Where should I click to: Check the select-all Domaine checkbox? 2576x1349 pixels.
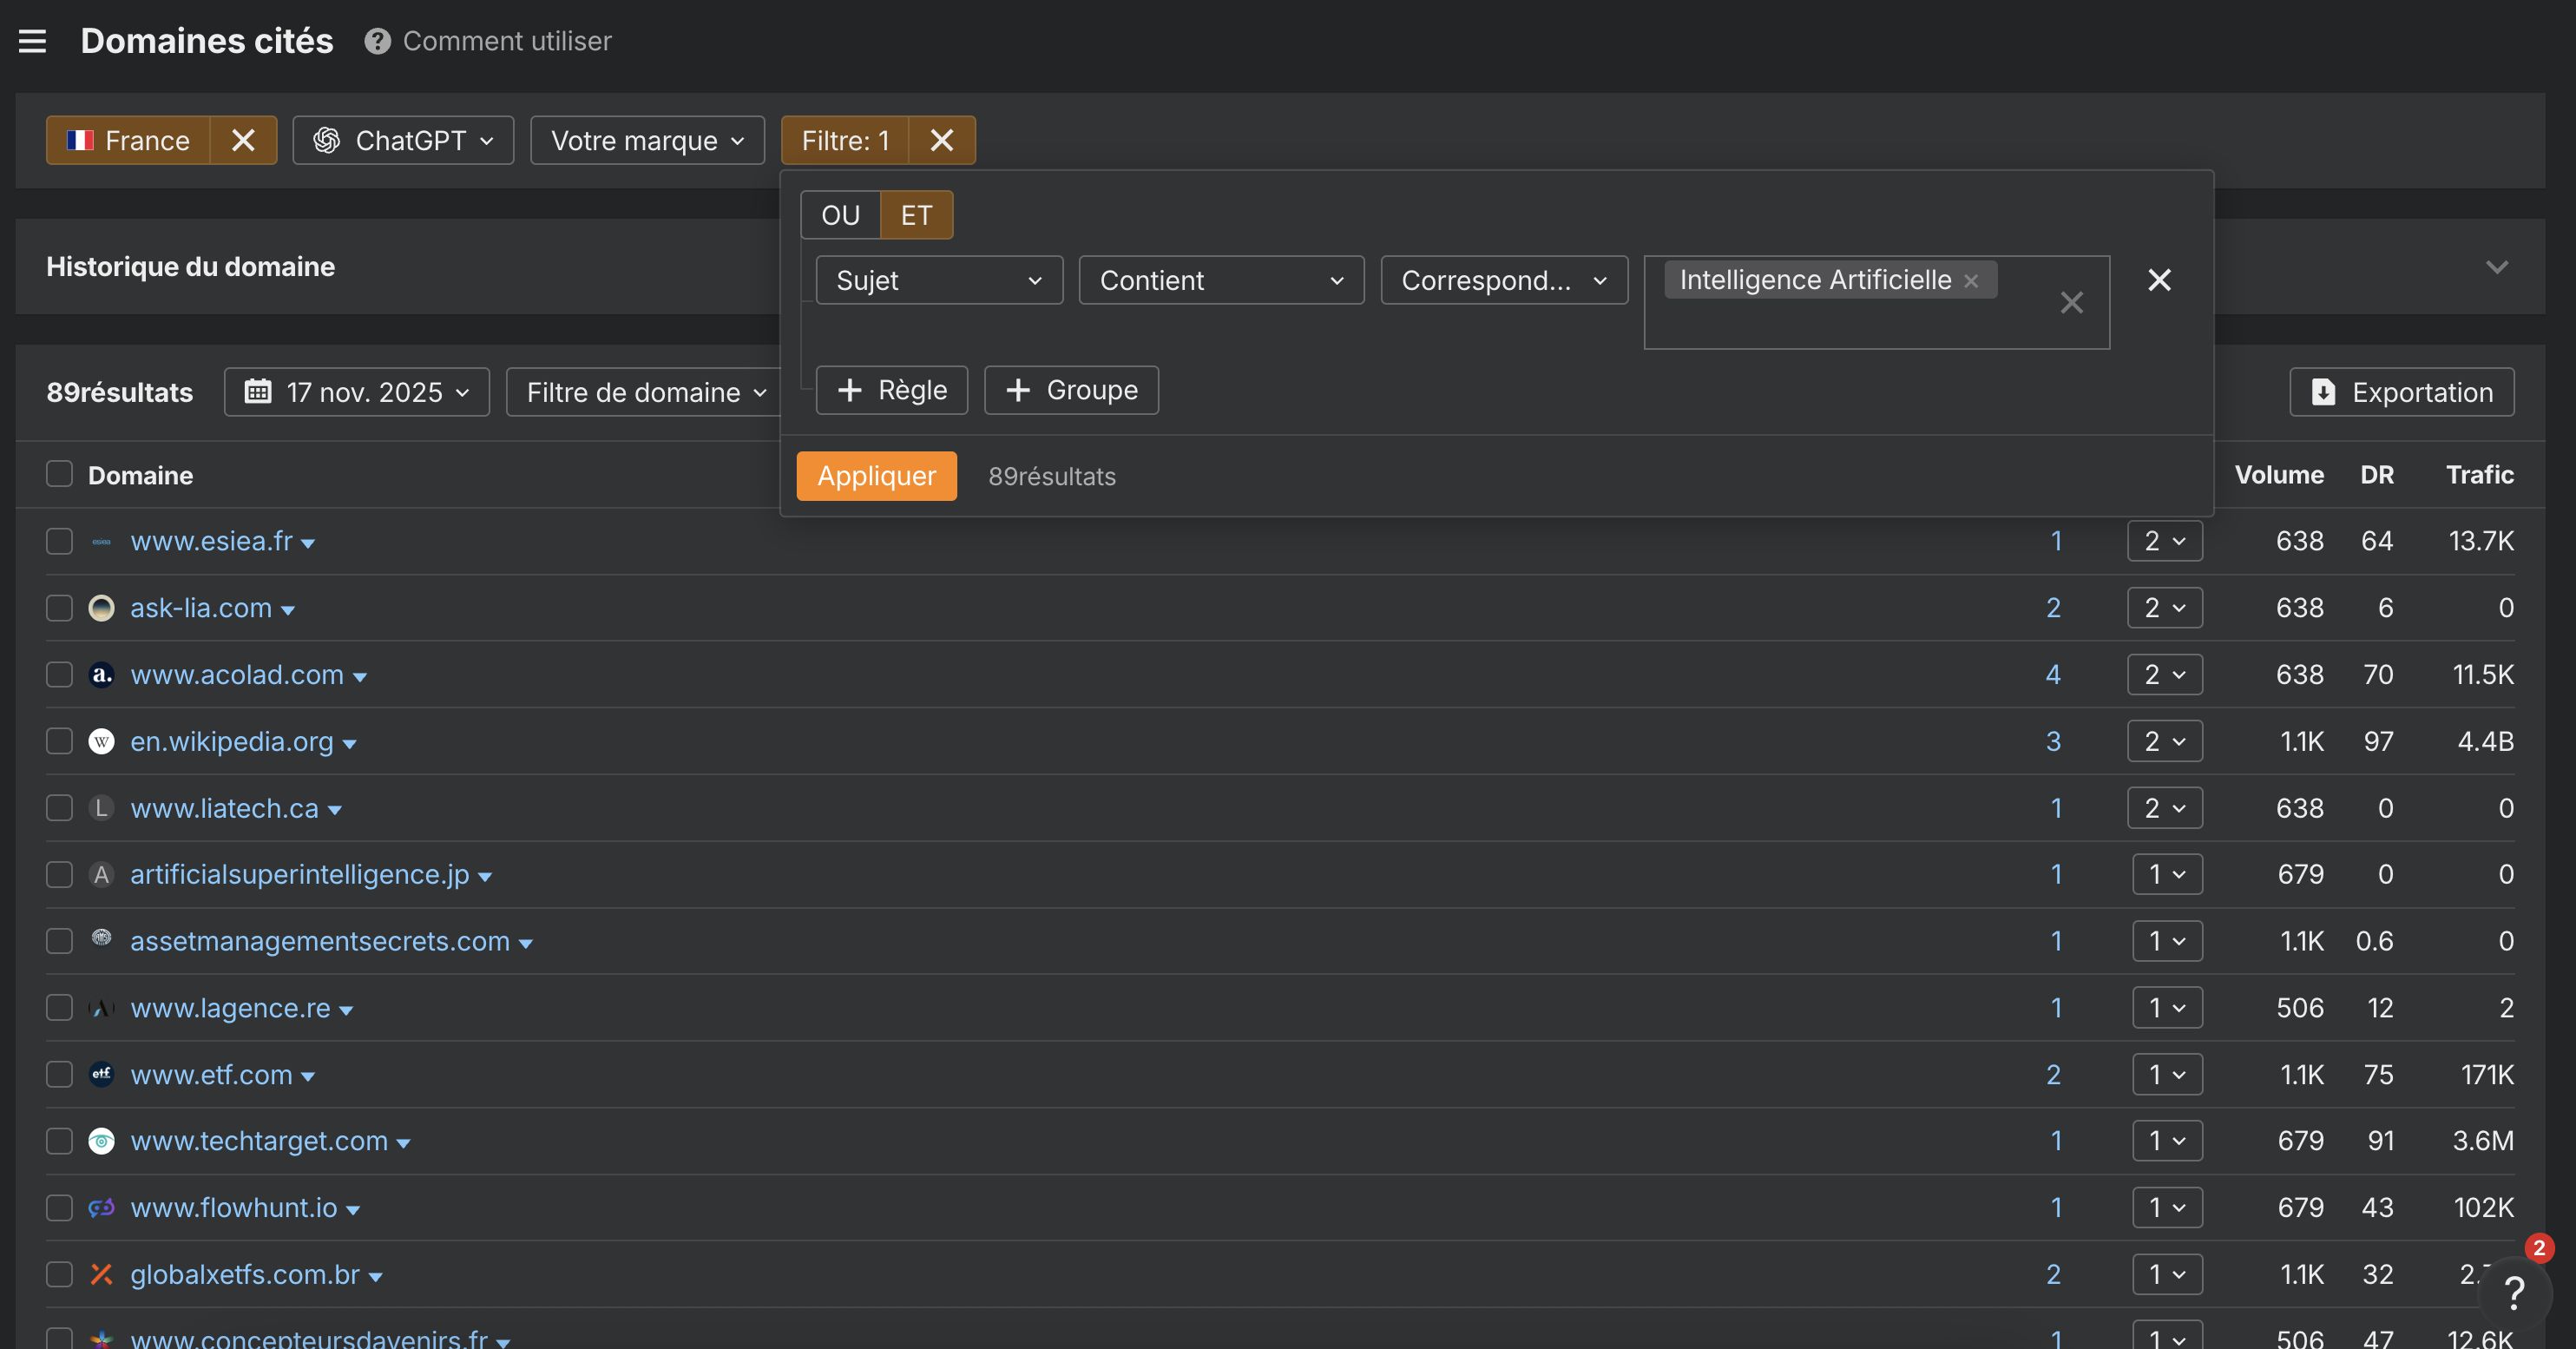pyautogui.click(x=59, y=474)
